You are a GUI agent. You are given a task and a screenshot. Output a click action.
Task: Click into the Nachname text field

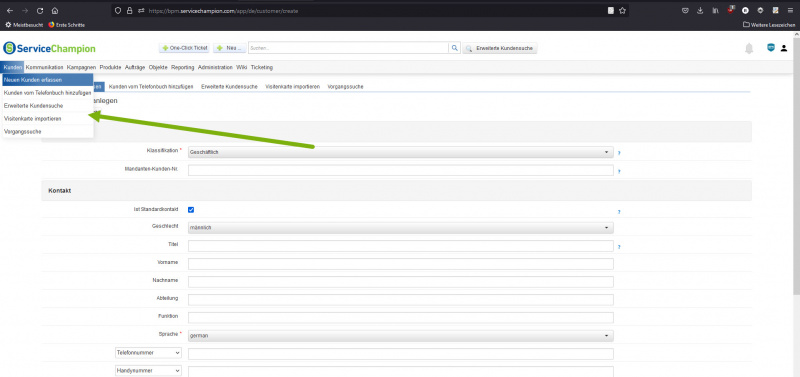[401, 282]
